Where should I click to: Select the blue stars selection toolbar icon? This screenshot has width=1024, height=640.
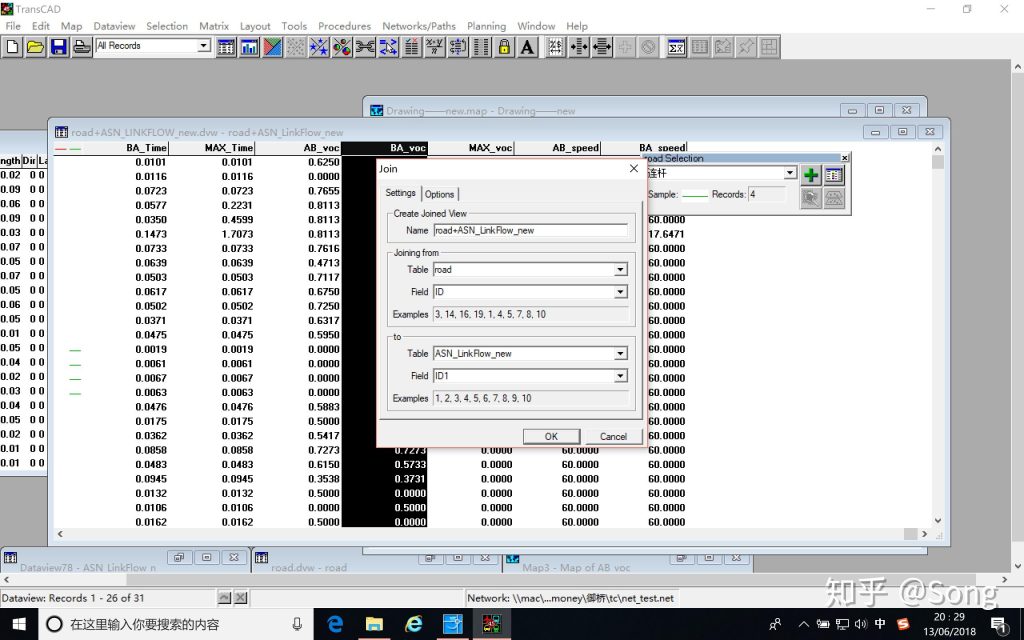coord(319,47)
